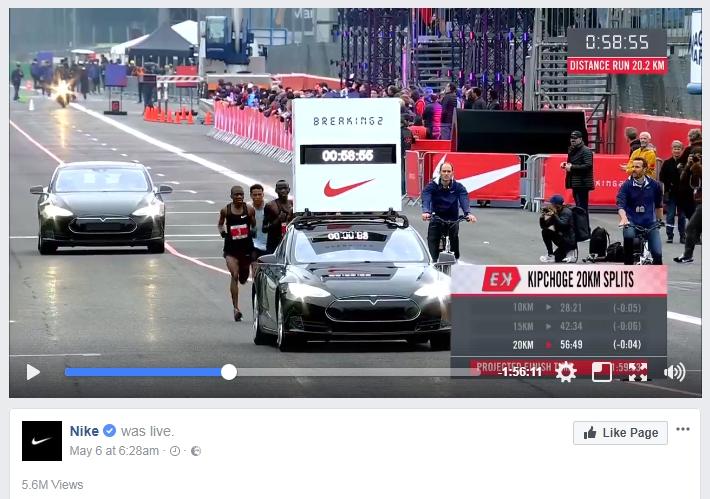Click the verified badge next to Nike
710x499 pixels.
click(x=110, y=431)
